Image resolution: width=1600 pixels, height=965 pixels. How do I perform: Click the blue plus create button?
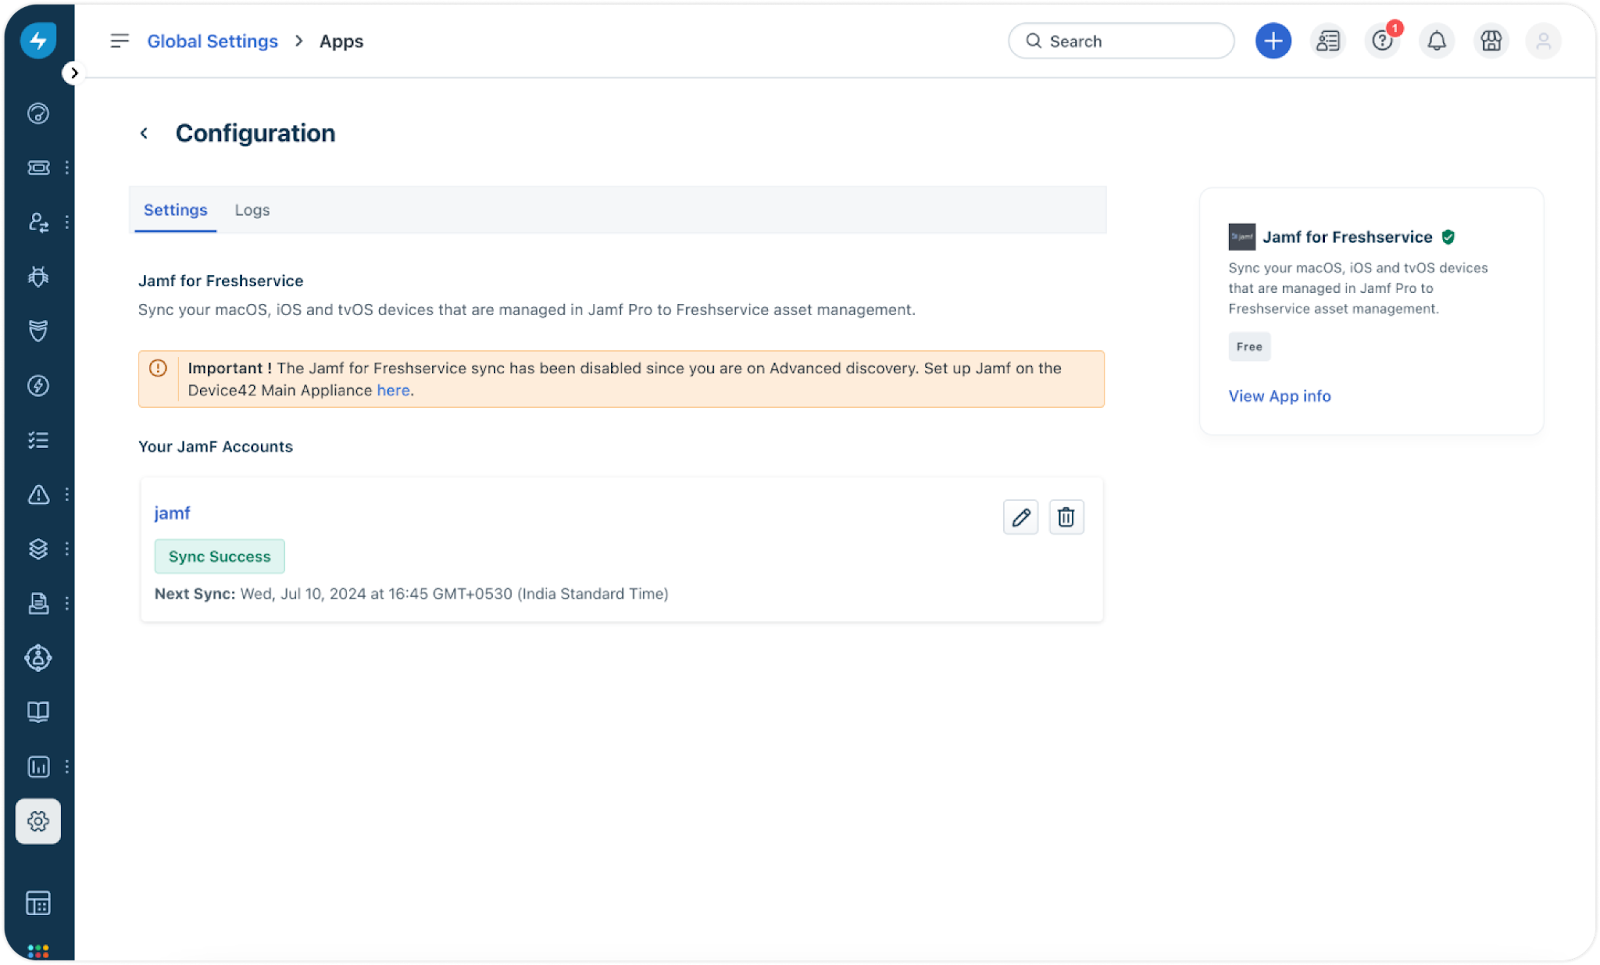[1273, 41]
